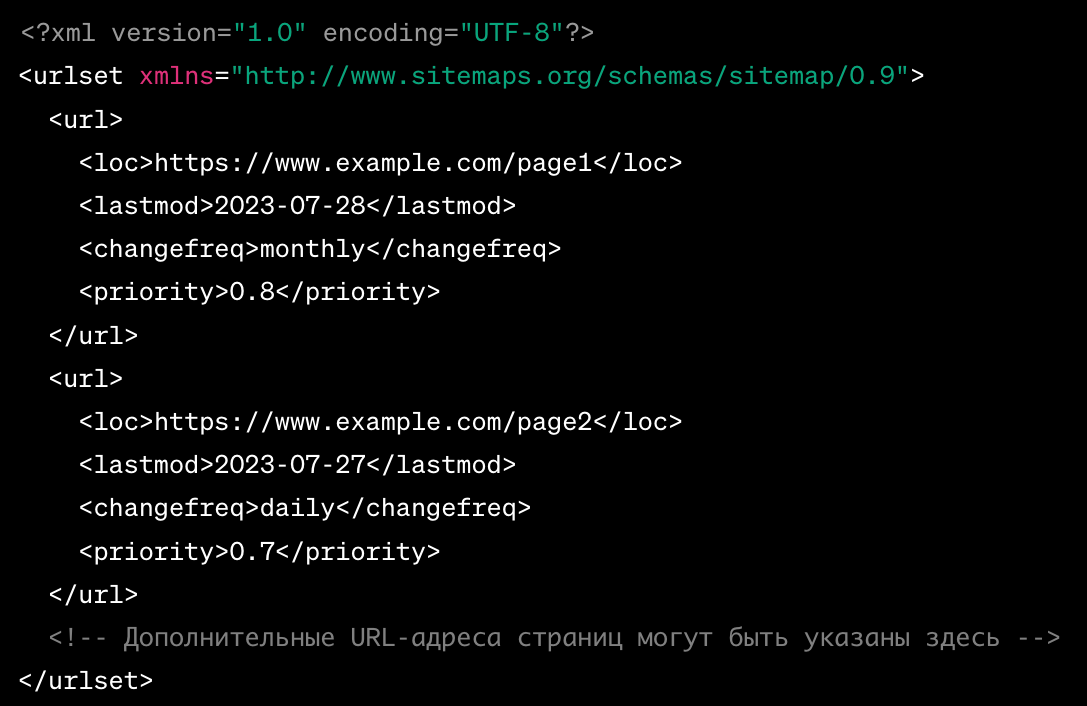This screenshot has width=1087, height=706.
Task: Click the closing </urlset> tag
Action: pos(86,681)
